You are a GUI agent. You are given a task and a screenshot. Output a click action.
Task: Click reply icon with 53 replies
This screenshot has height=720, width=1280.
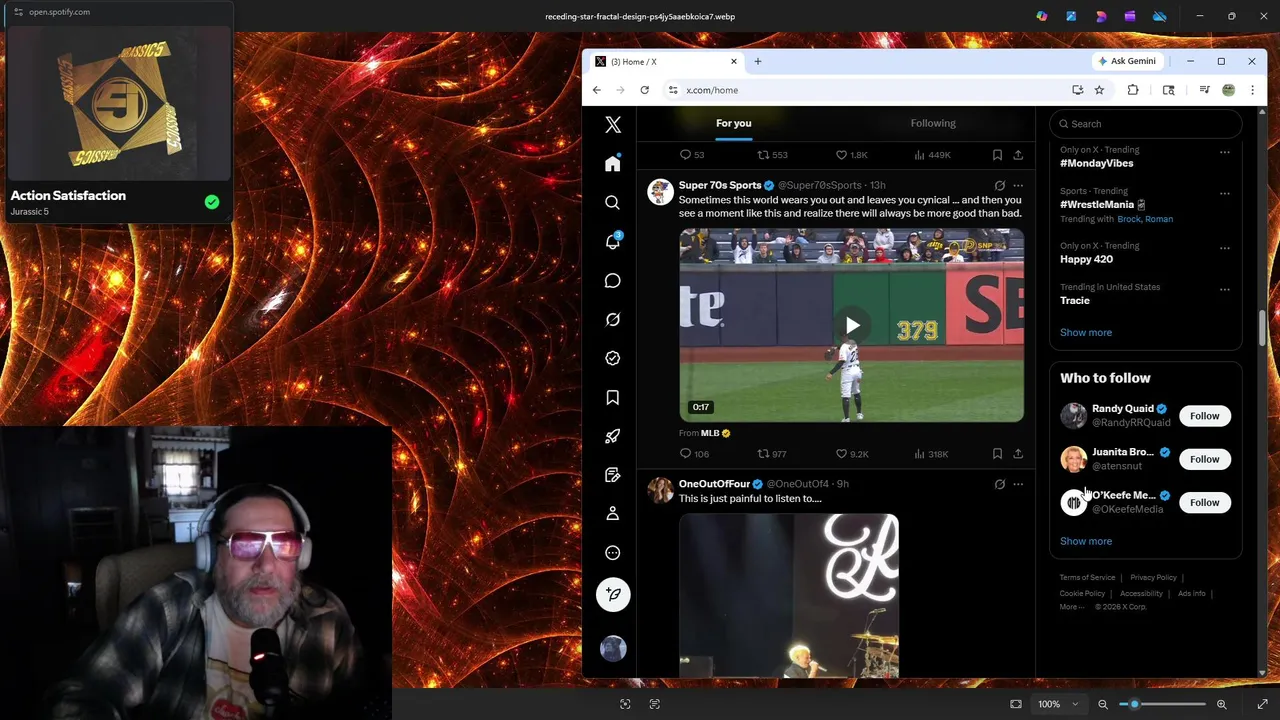[692, 155]
